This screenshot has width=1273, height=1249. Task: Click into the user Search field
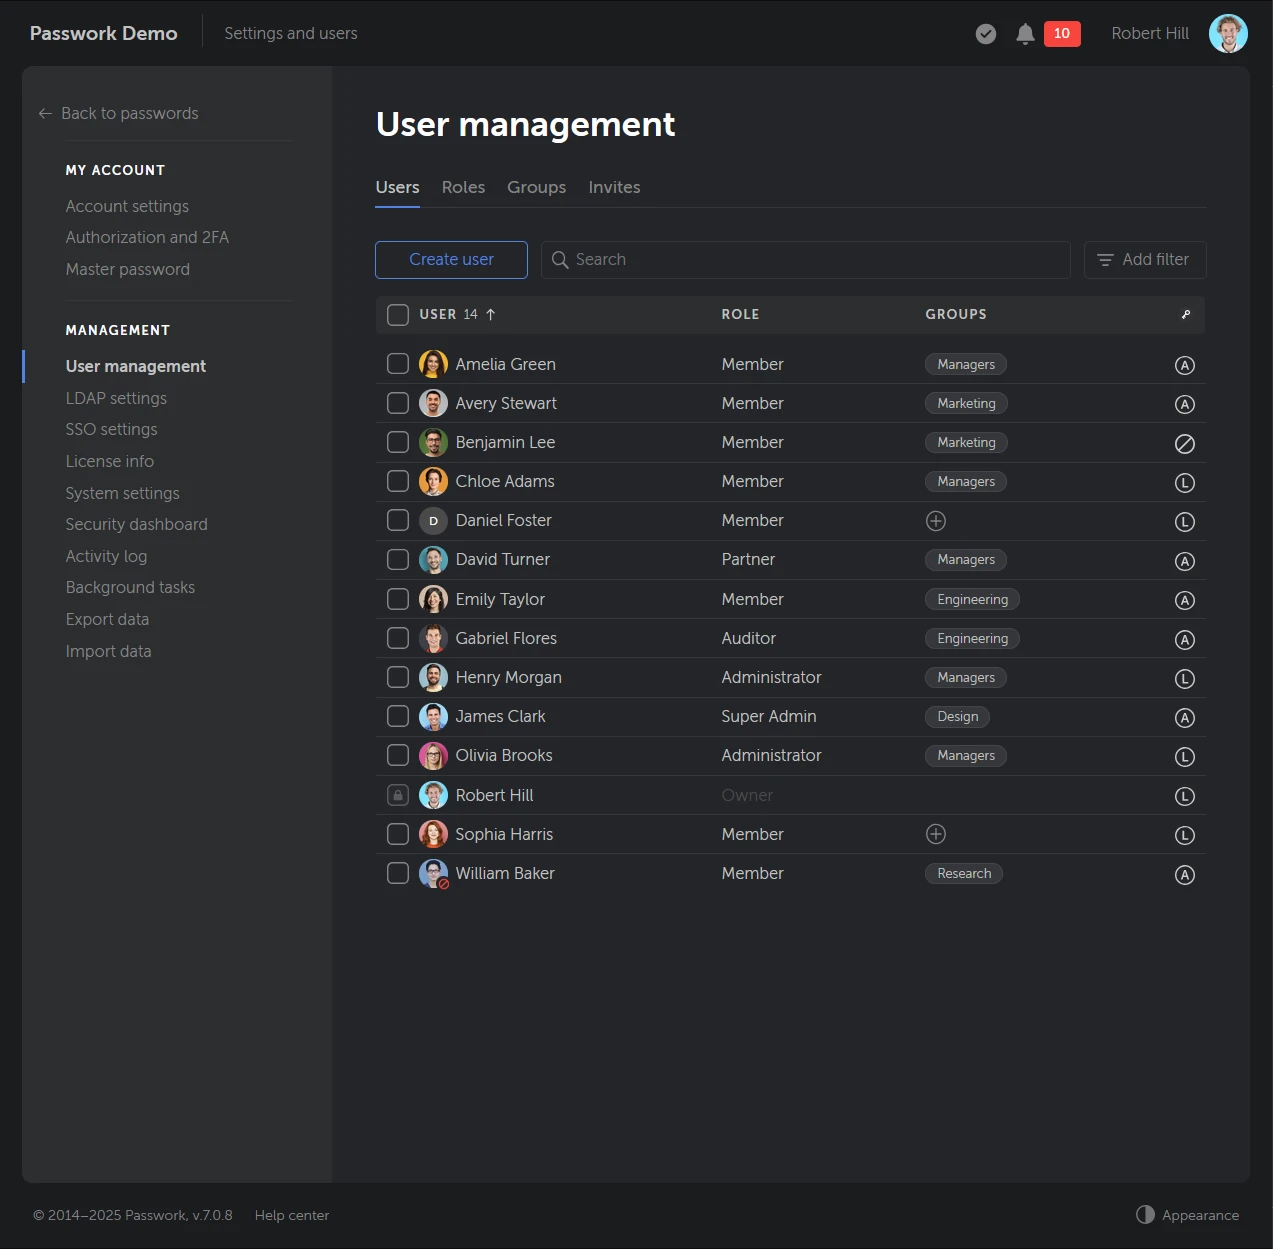coord(805,260)
